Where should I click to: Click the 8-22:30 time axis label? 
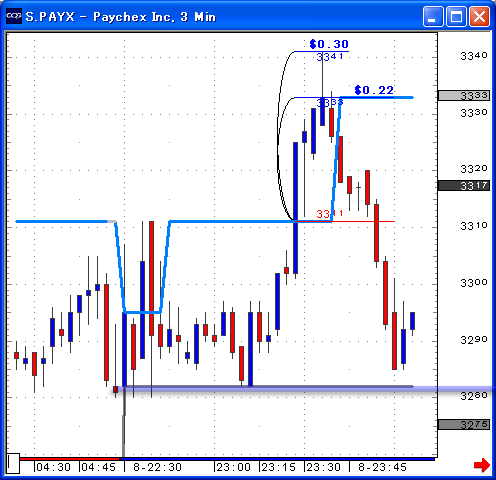coord(157,467)
